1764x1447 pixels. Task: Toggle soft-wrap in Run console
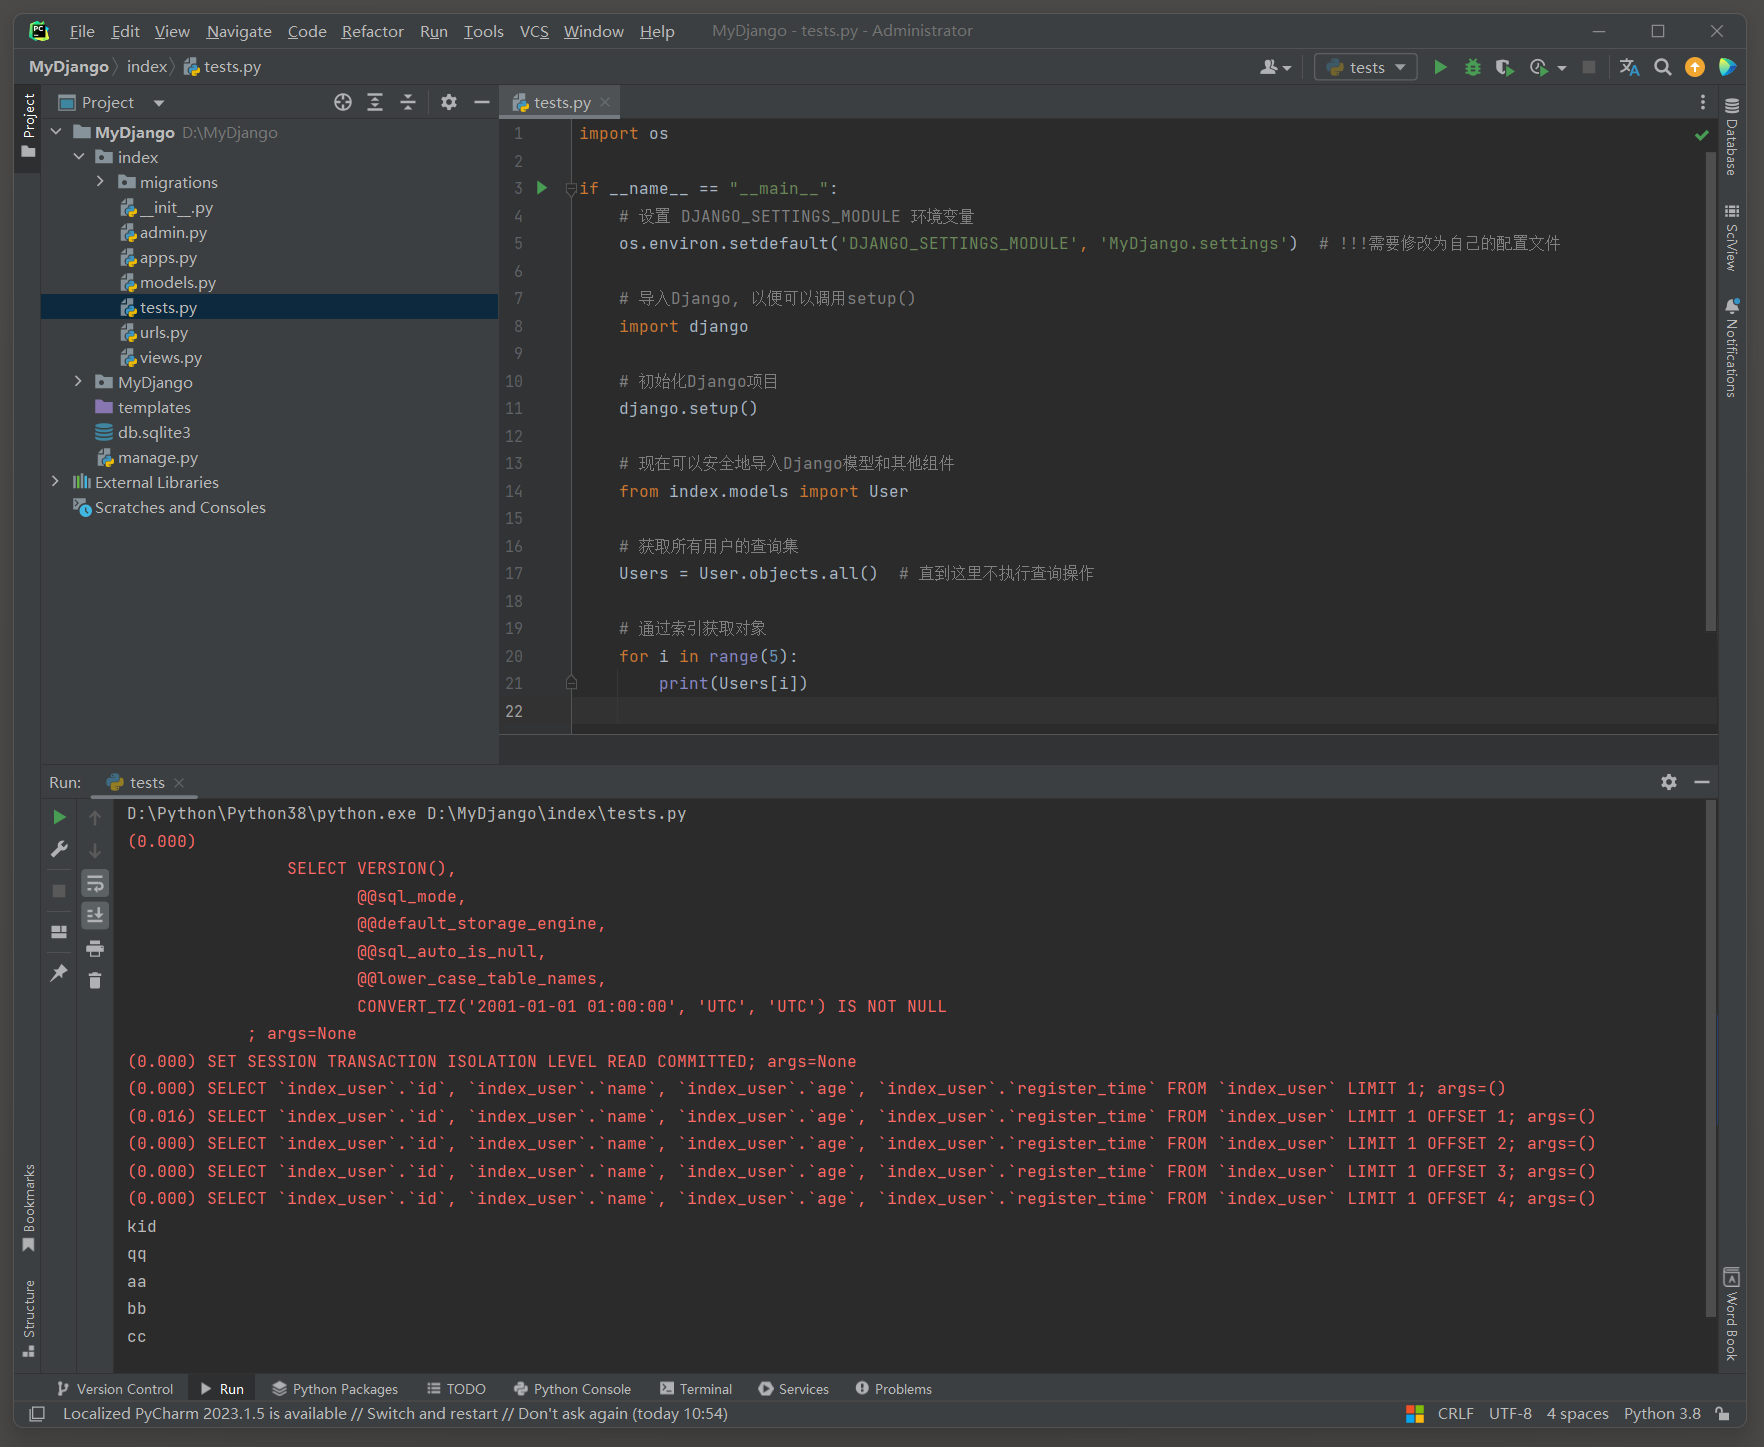(95, 883)
